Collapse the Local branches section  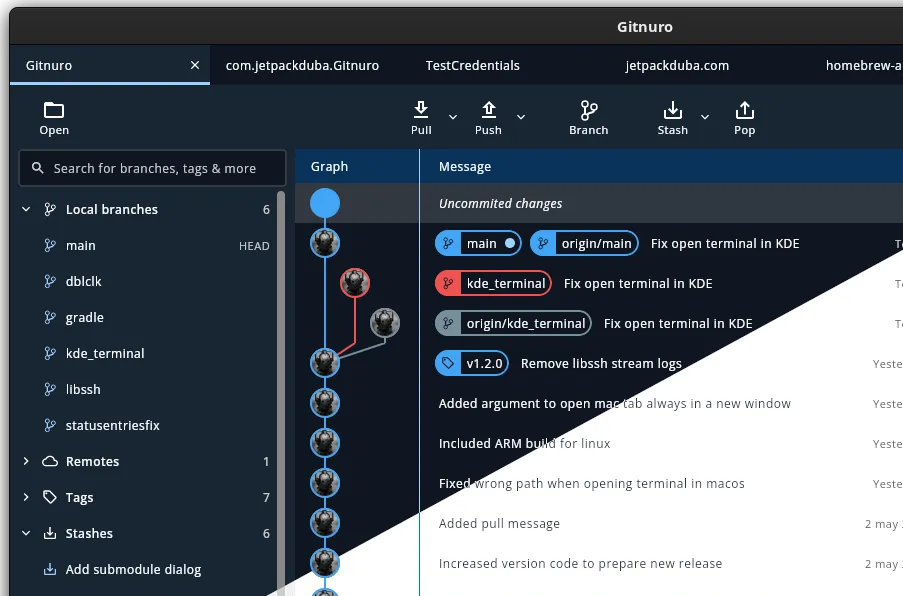pyautogui.click(x=27, y=210)
